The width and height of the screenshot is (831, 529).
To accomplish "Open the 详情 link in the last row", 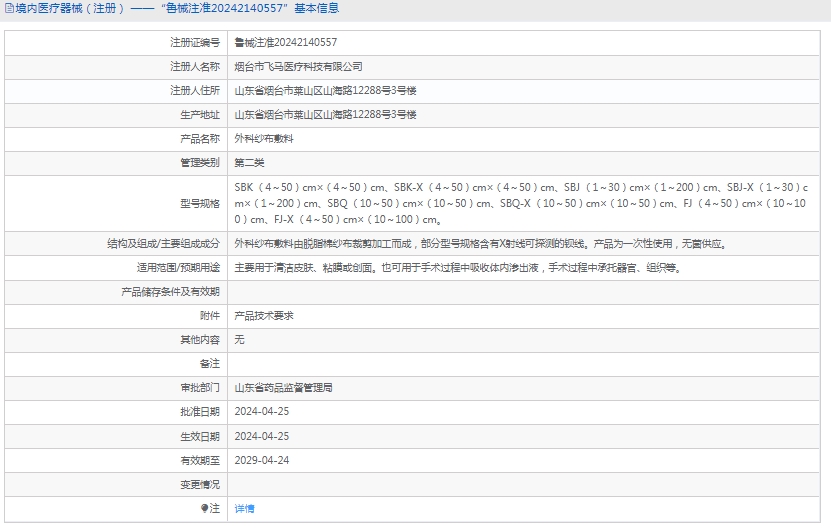I will click(x=244, y=509).
